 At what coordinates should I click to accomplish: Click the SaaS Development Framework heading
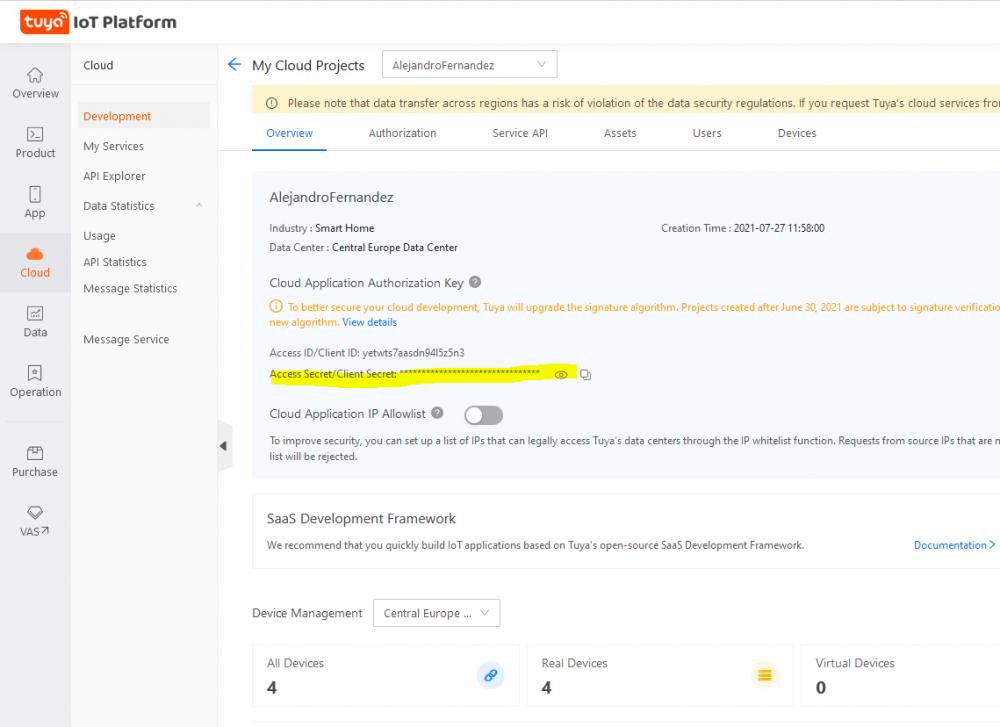pos(361,518)
